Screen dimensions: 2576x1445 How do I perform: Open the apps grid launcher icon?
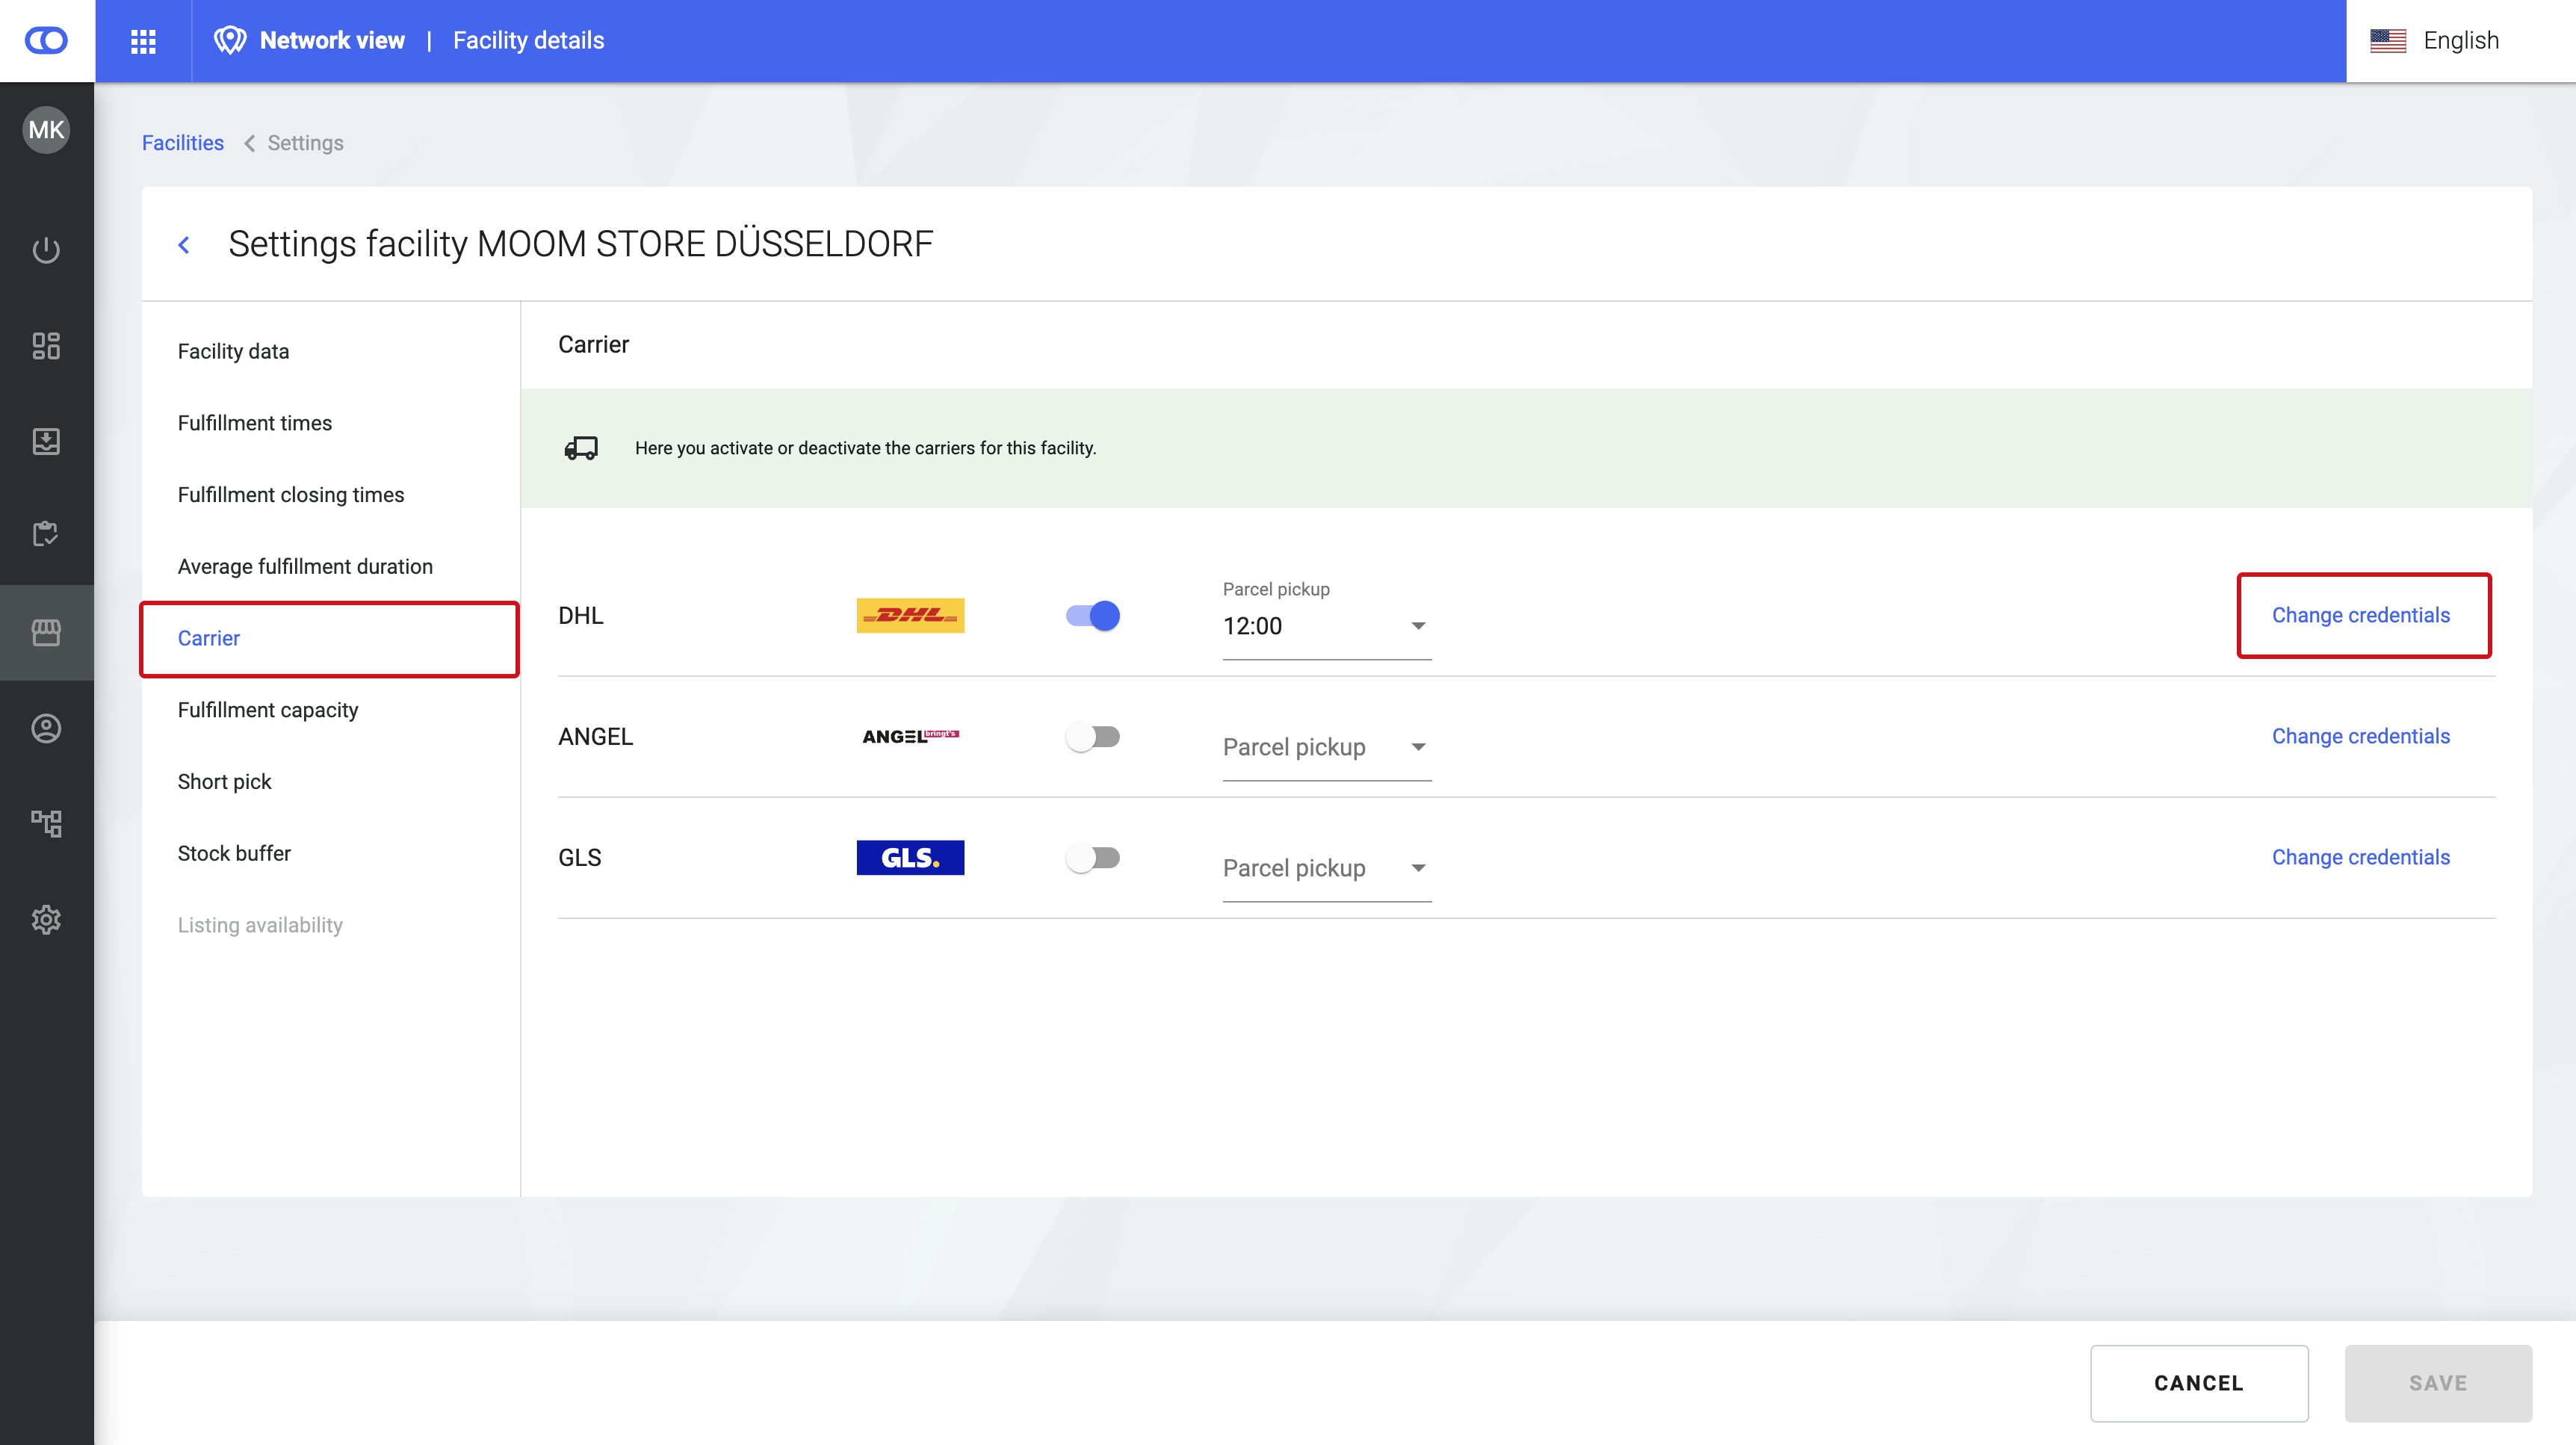pyautogui.click(x=143, y=41)
